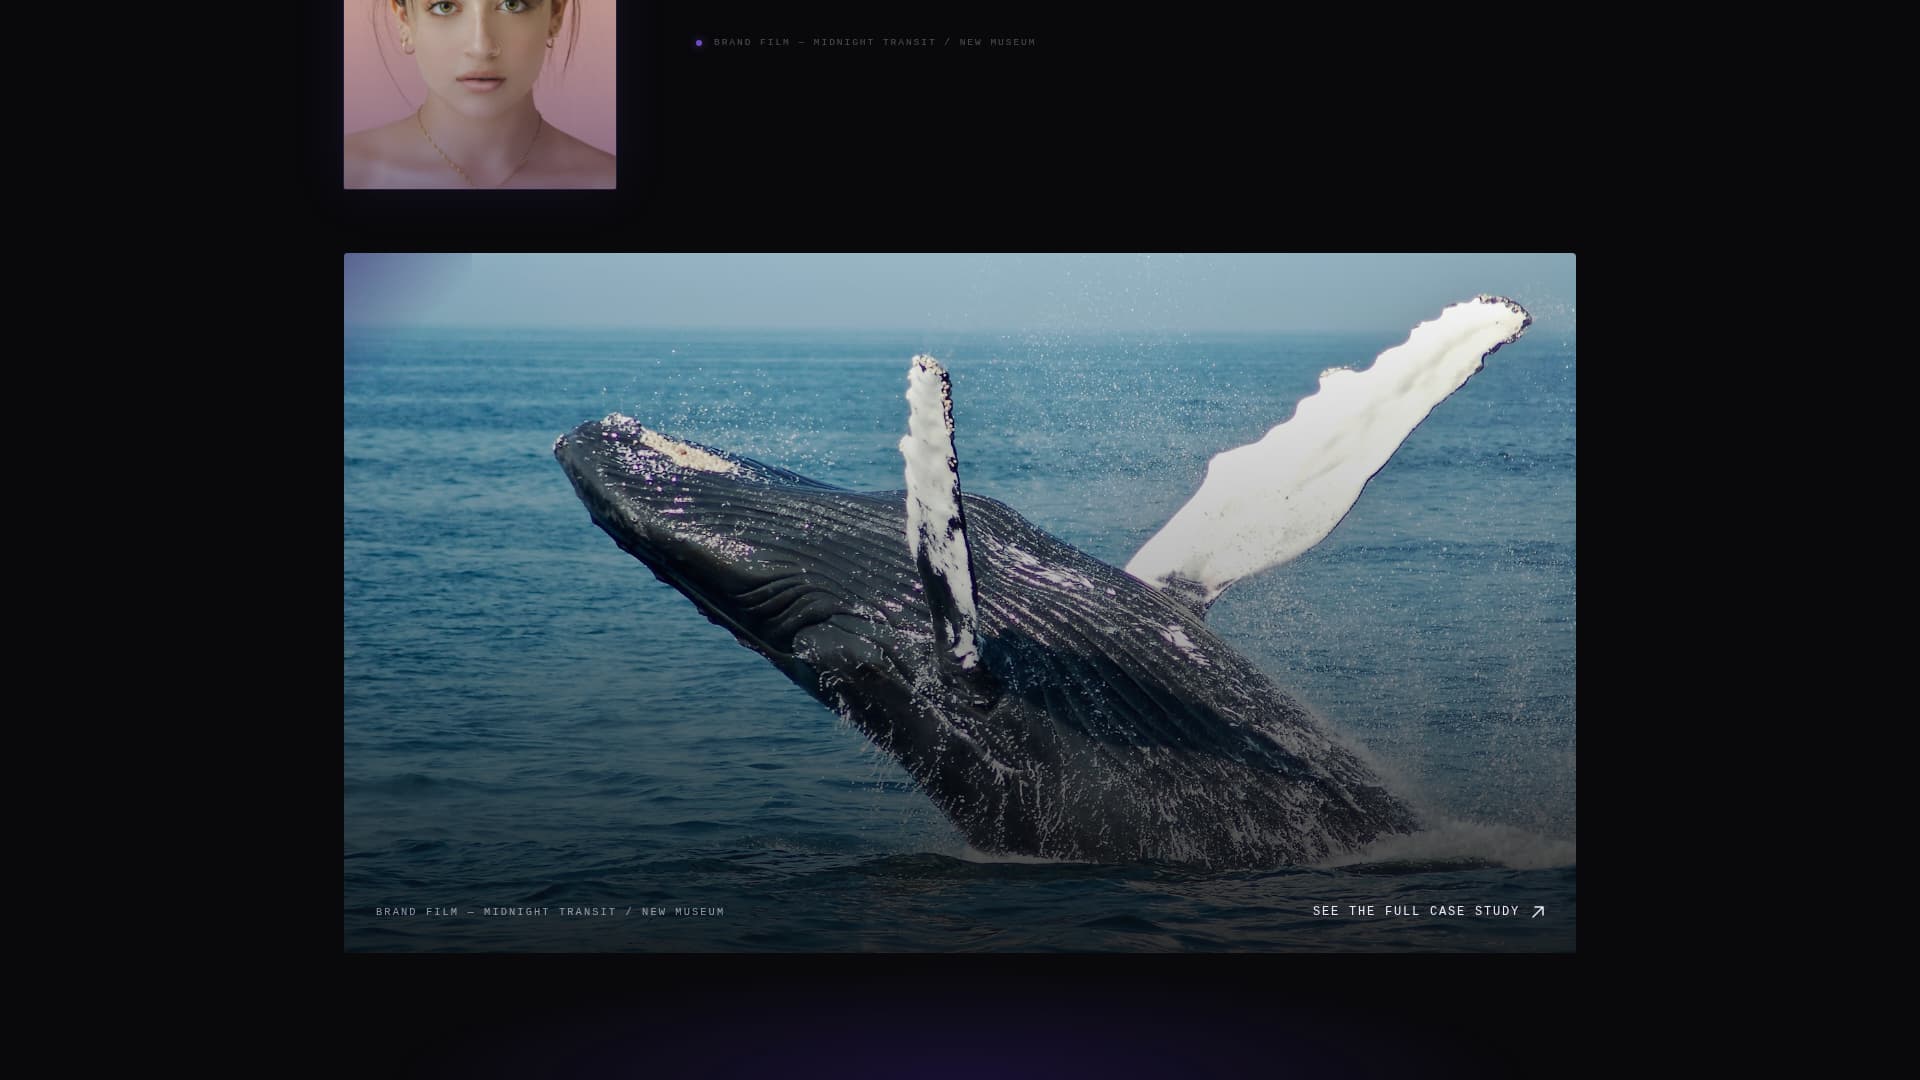The height and width of the screenshot is (1080, 1920).
Task: Activate the full case study call-to-action
Action: coord(1417,911)
